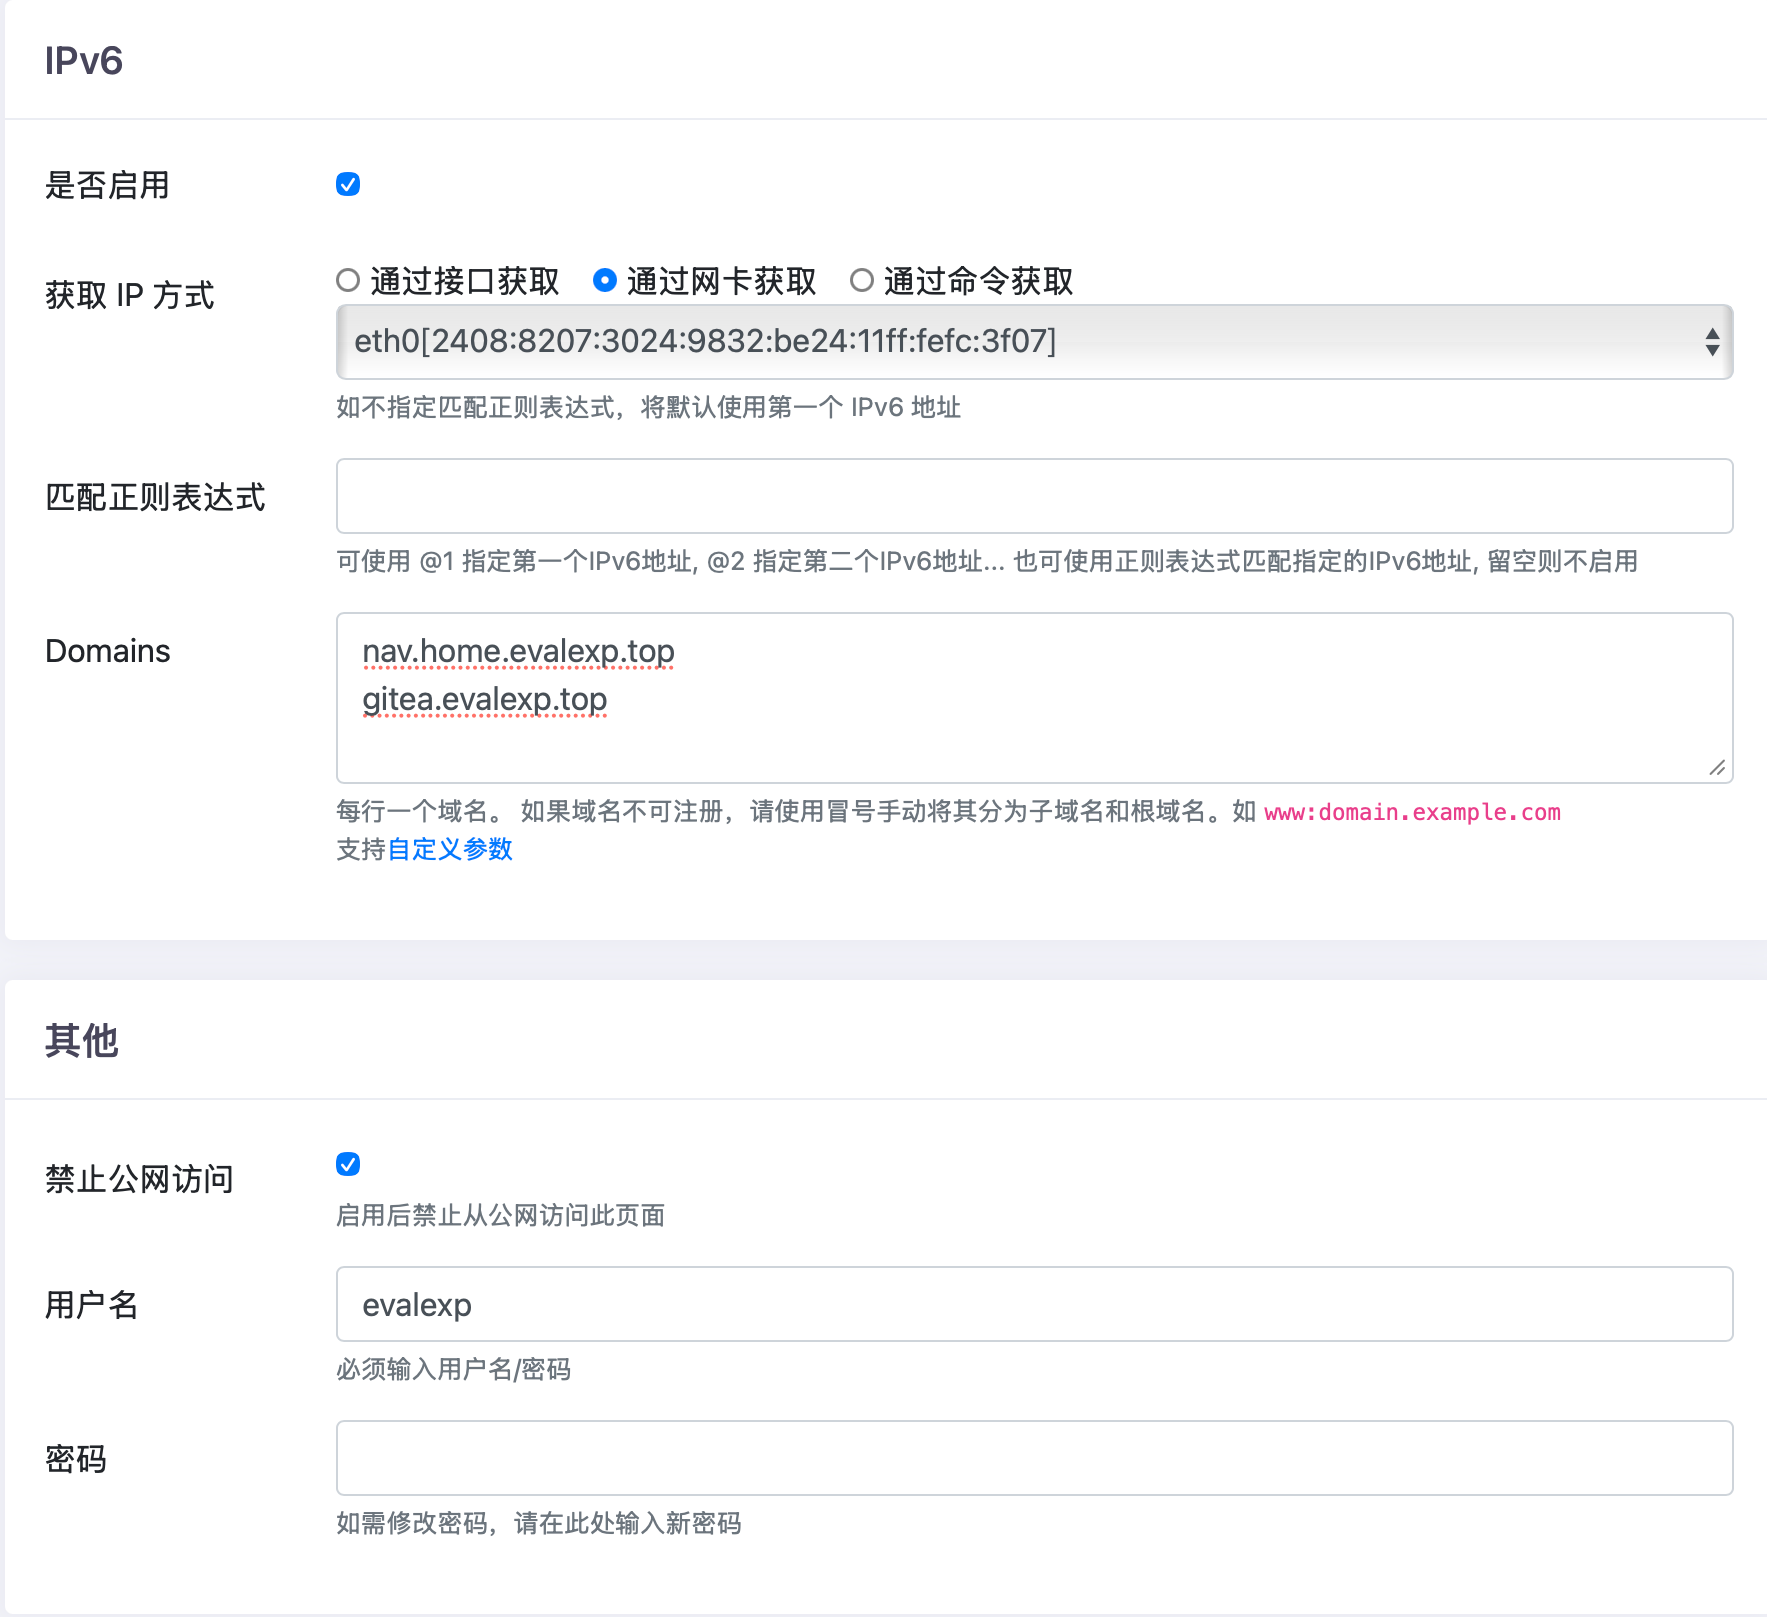Click the 密码 field label
The image size is (1768, 1618).
76,1459
